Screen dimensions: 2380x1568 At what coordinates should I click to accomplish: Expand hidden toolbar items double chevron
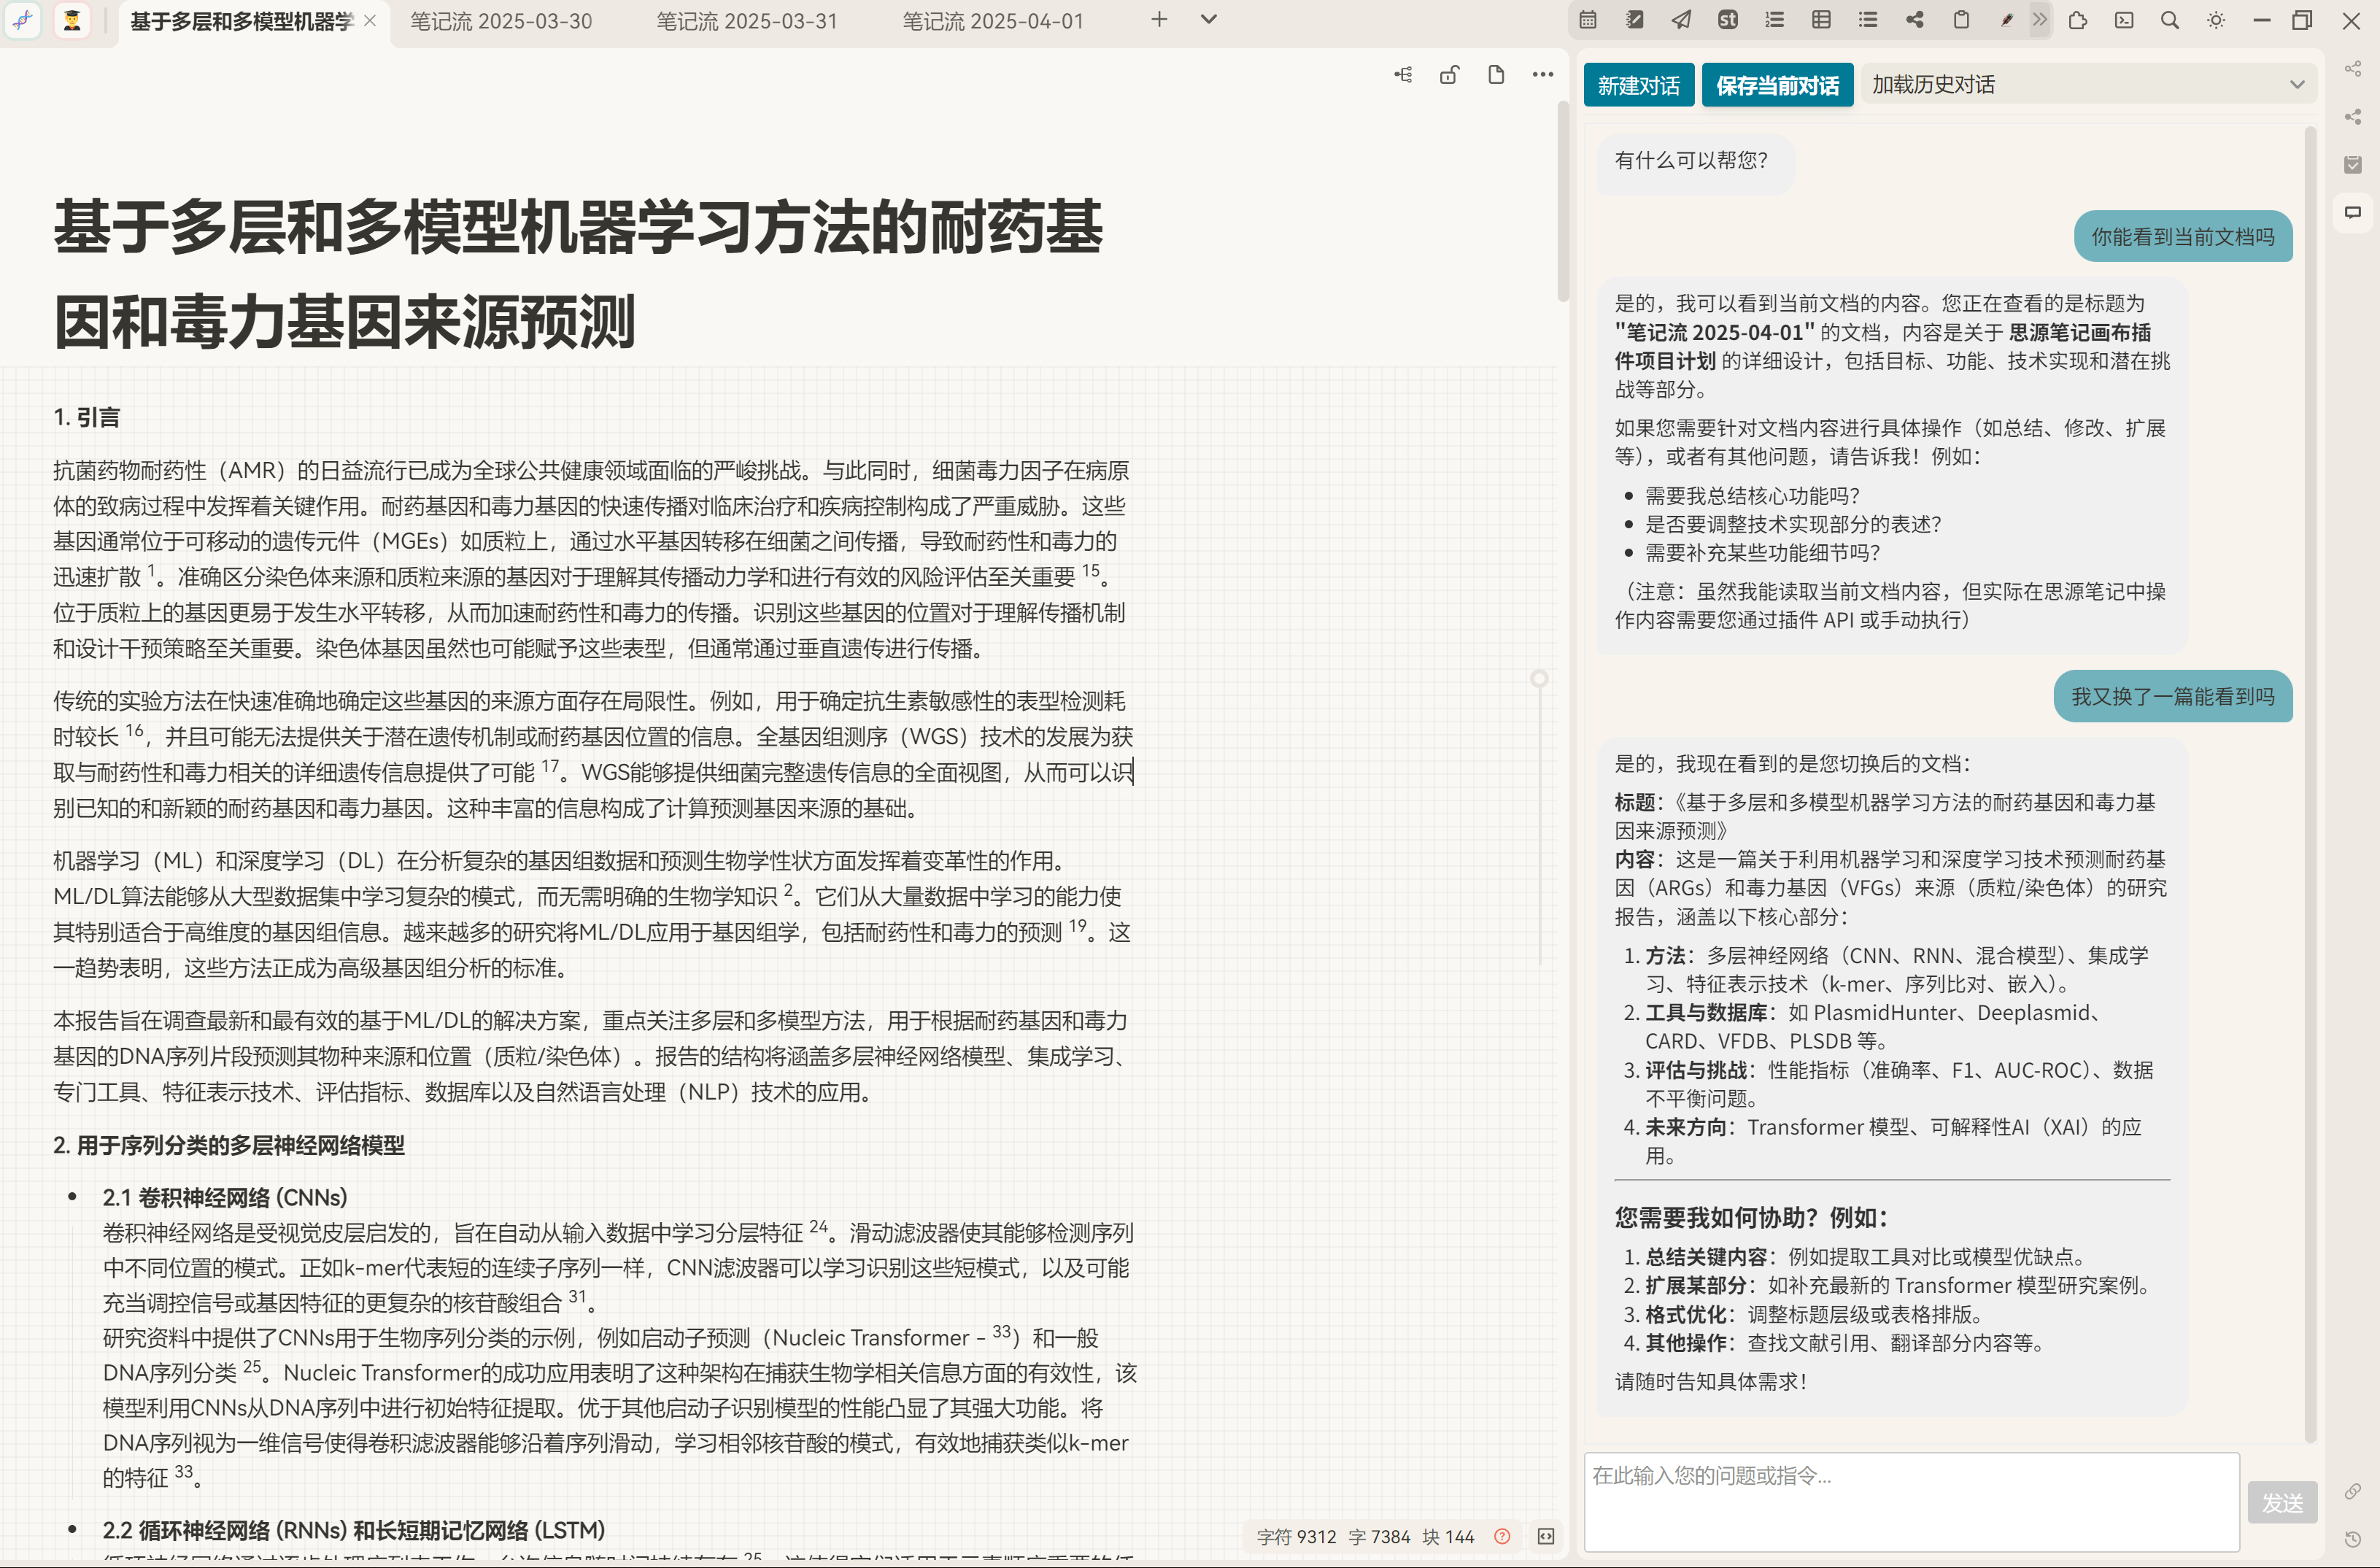click(x=2040, y=20)
